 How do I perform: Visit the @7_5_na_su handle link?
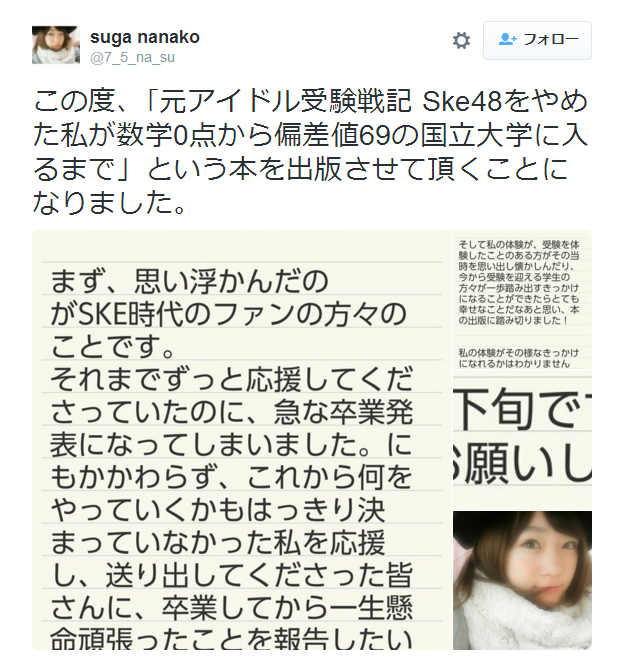point(132,57)
